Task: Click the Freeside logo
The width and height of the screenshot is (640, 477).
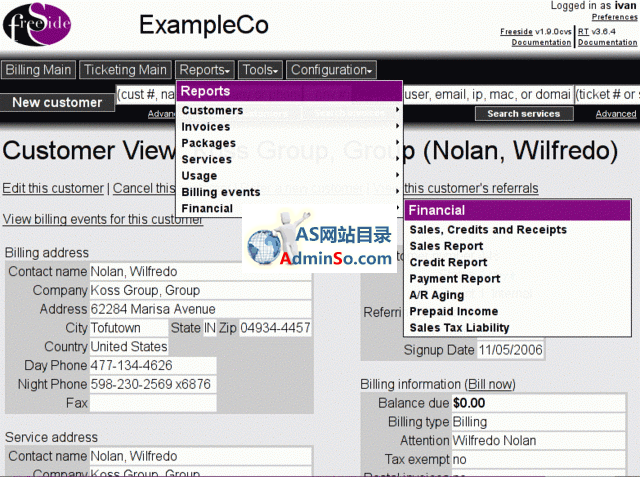Action: (x=37, y=24)
